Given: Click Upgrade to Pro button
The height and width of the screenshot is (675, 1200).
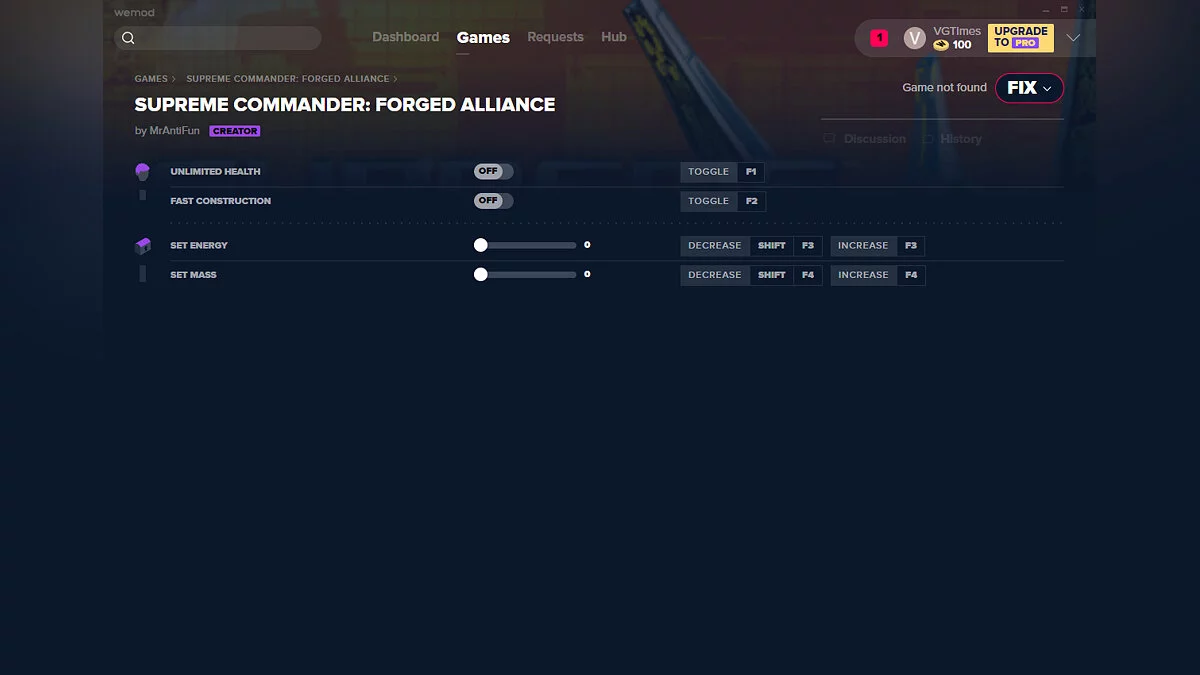Looking at the screenshot, I should (1021, 38).
